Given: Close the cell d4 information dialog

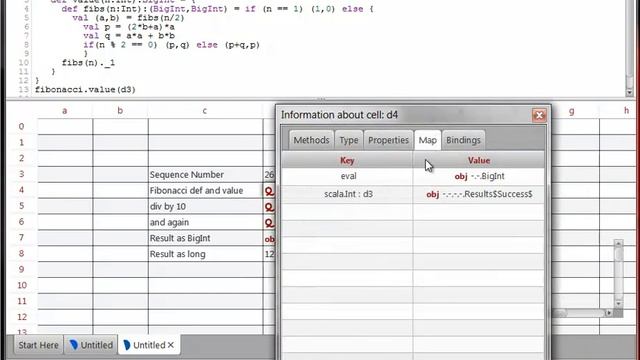Looking at the screenshot, I should point(539,116).
